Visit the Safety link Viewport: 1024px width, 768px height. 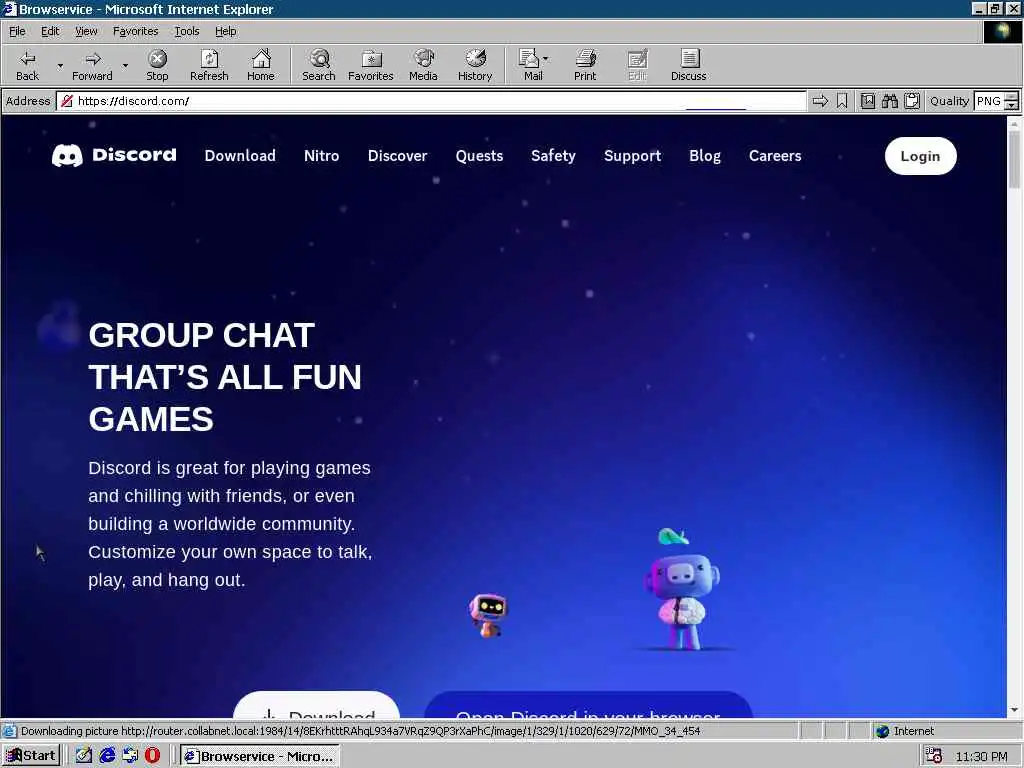(x=553, y=156)
